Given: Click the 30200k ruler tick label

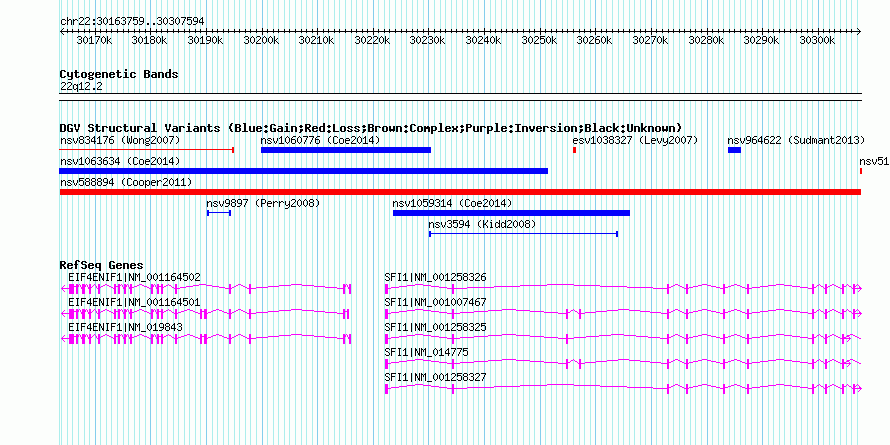Looking at the screenshot, I should click(262, 40).
